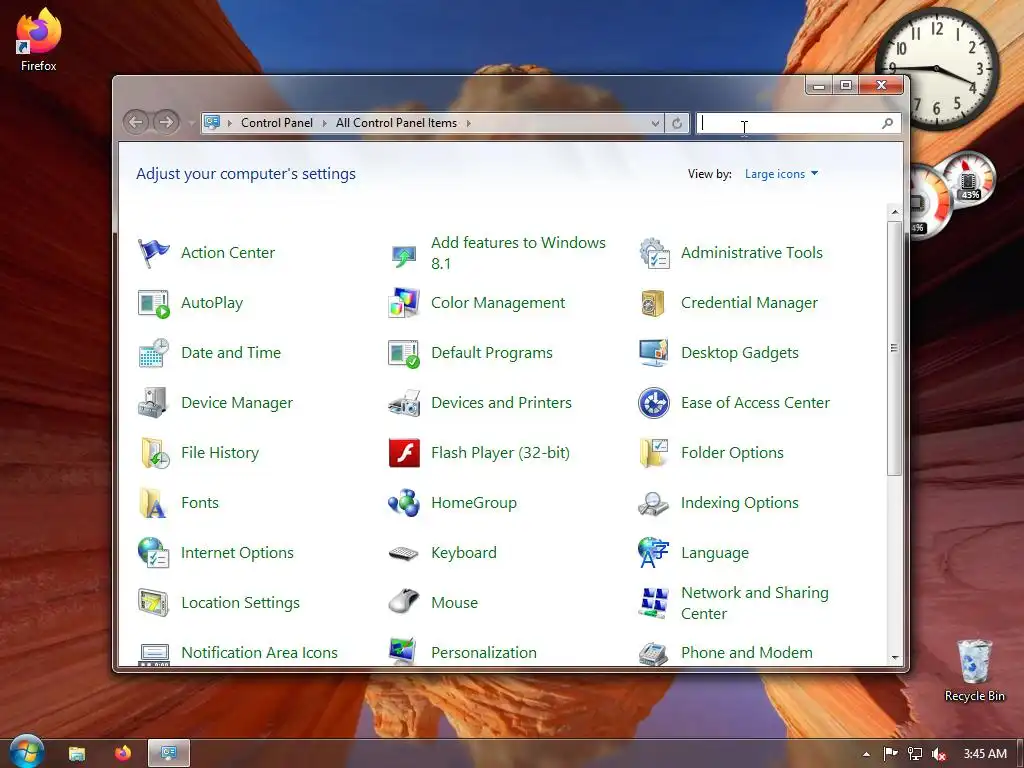Click the All Control Panel Items breadcrumb

[396, 123]
